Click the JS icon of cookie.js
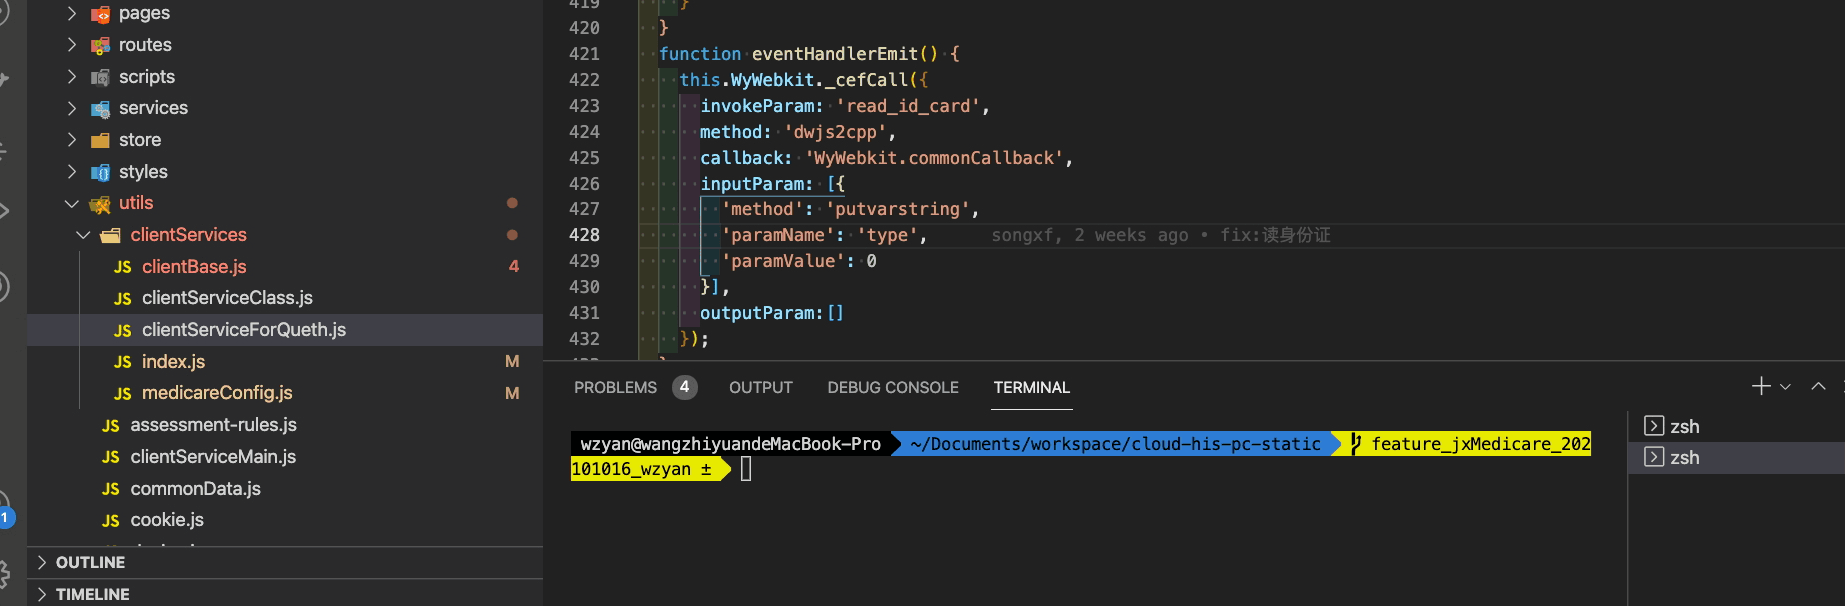Viewport: 1845px width, 606px height. (x=111, y=520)
